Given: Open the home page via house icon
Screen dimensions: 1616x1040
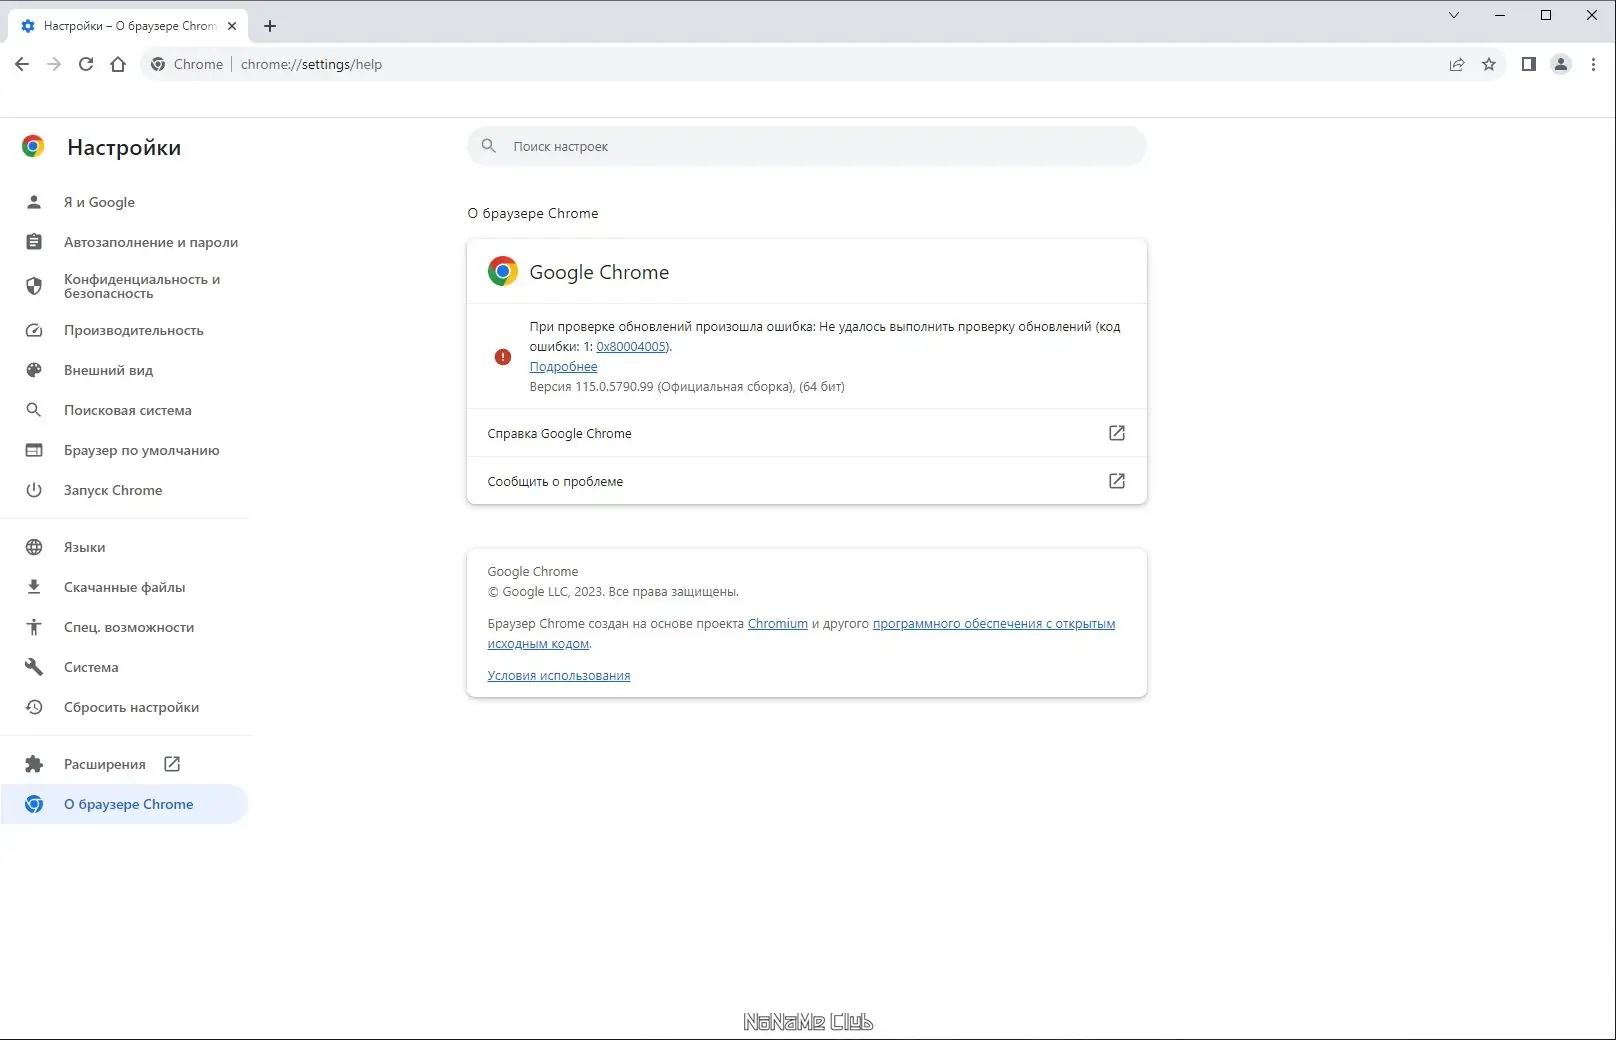Looking at the screenshot, I should tap(118, 64).
